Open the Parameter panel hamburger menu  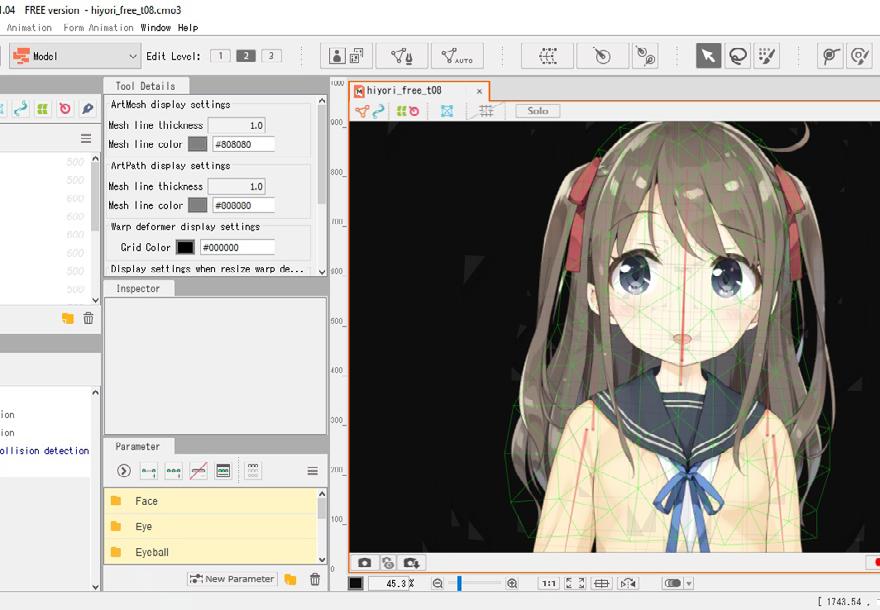pos(313,471)
